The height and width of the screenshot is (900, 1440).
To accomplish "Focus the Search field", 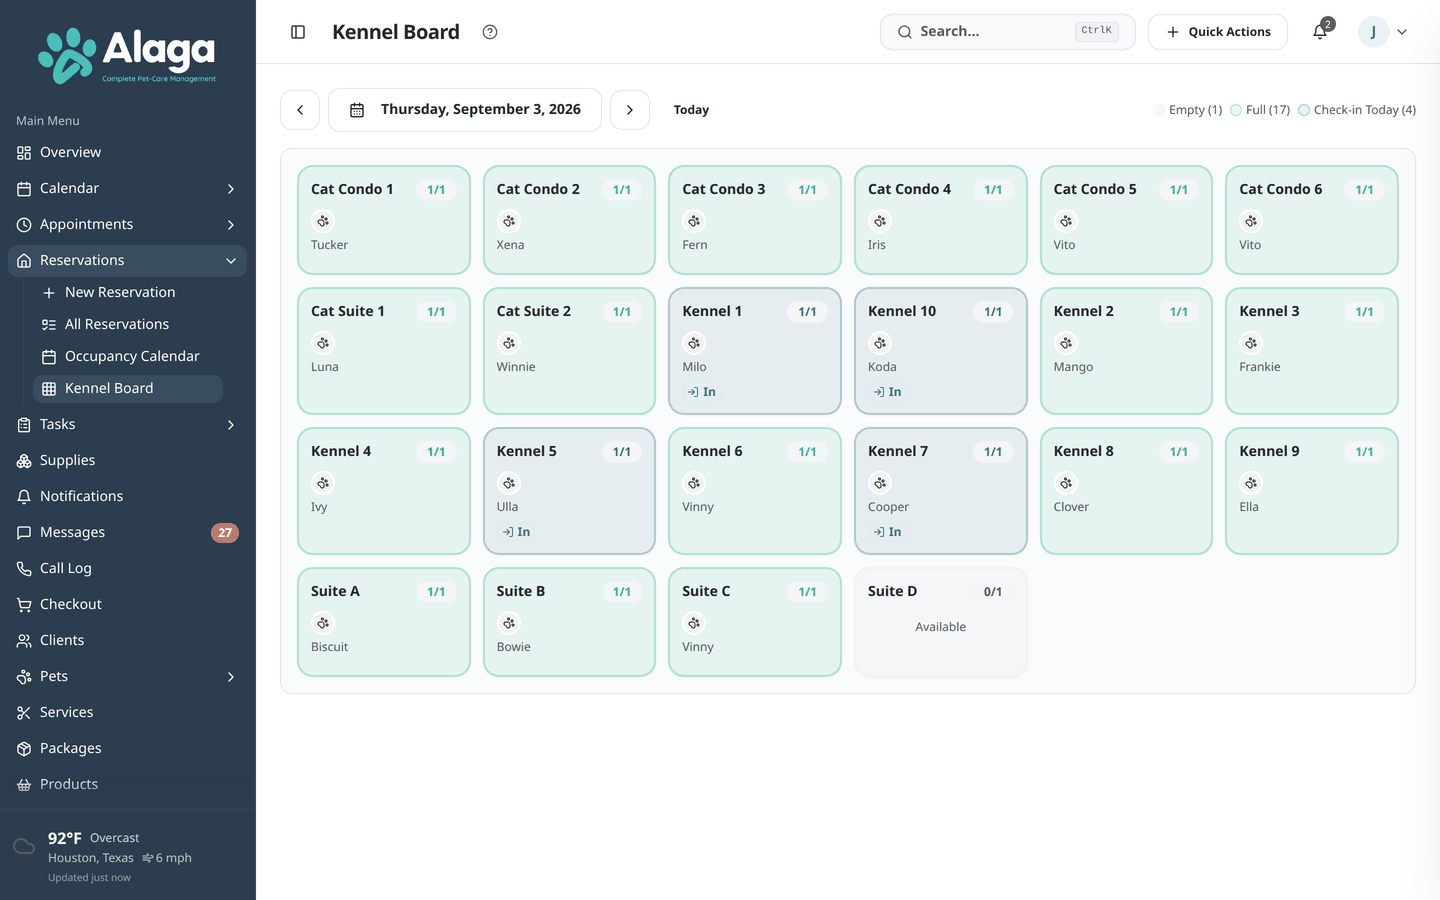I will click(1008, 32).
